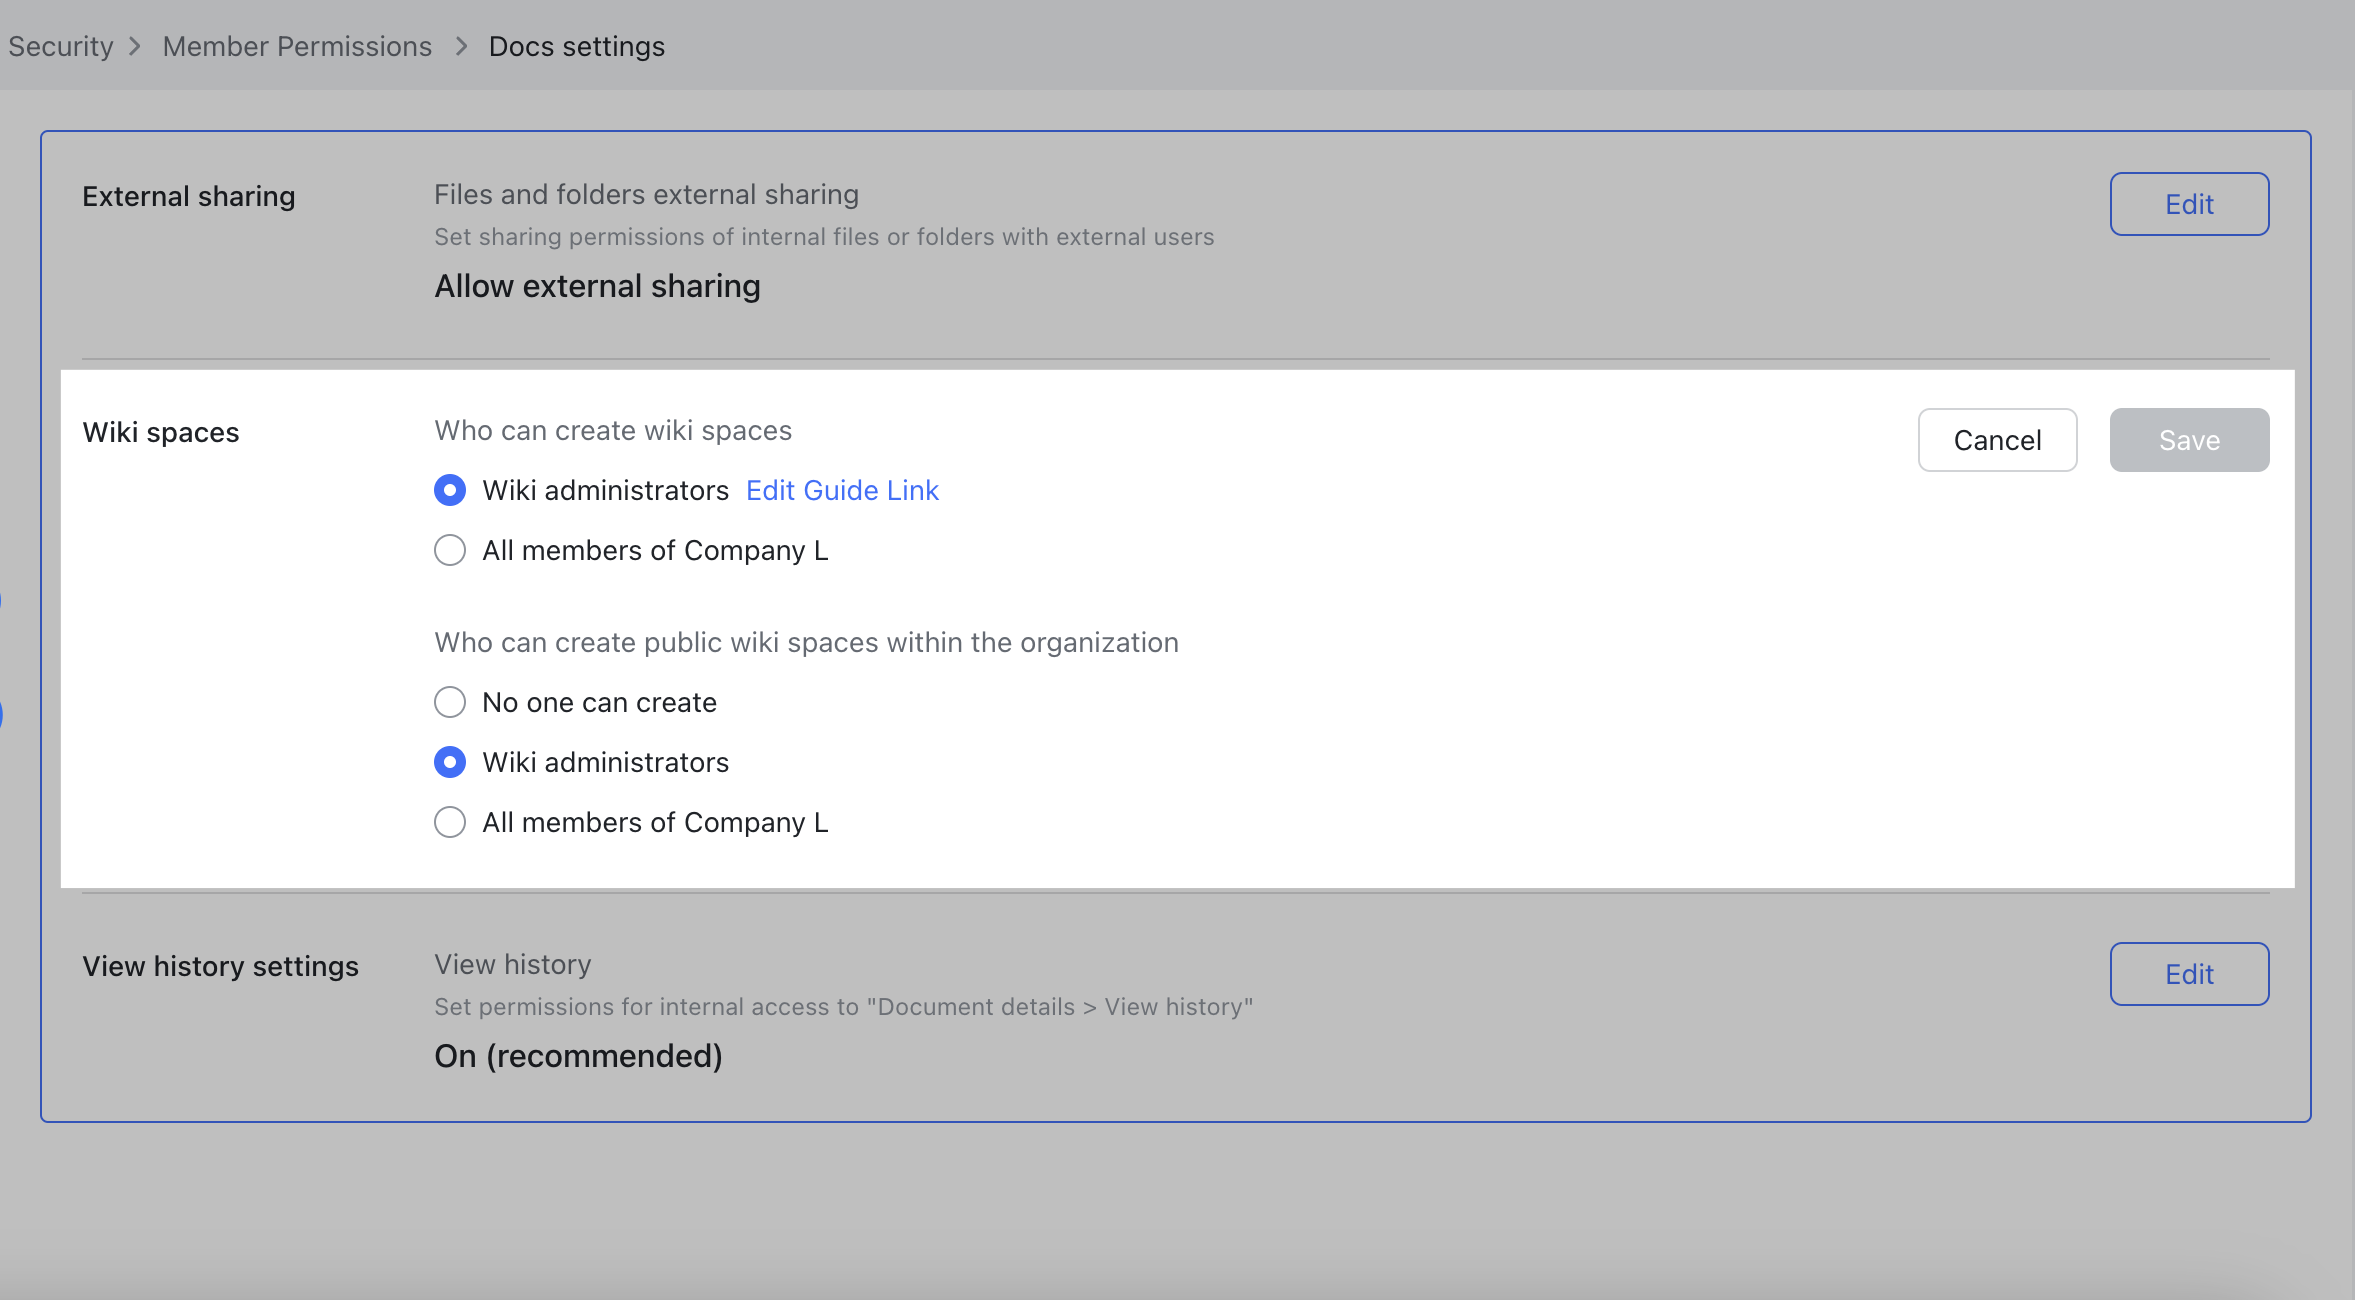Click the Who can create wiki spaces label
The image size is (2355, 1300).
[612, 430]
